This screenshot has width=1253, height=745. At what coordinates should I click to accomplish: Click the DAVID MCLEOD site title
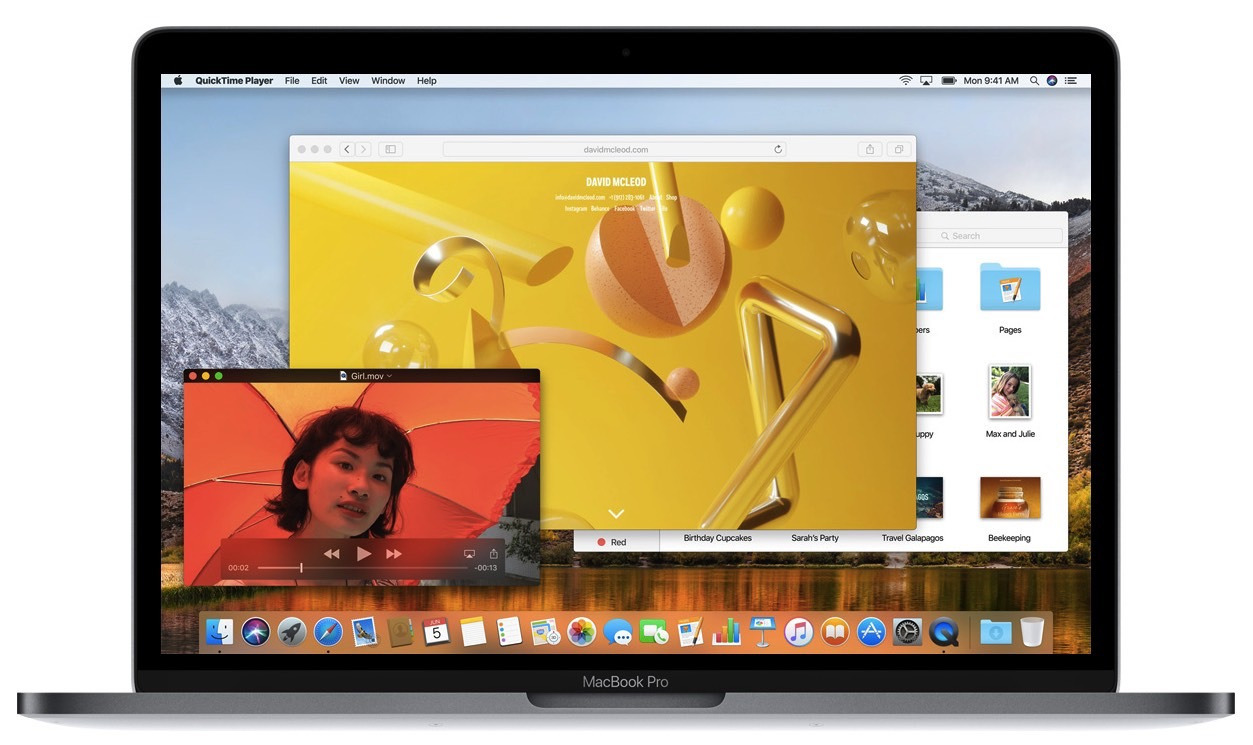pos(615,182)
